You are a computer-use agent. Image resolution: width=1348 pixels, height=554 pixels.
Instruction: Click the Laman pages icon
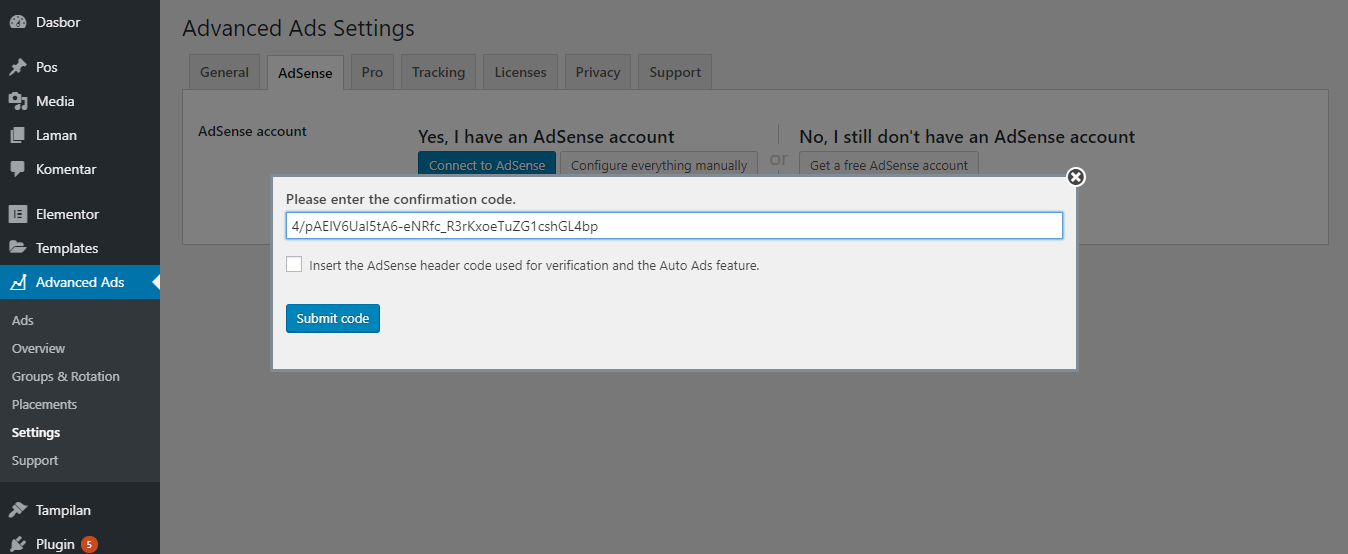(18, 135)
